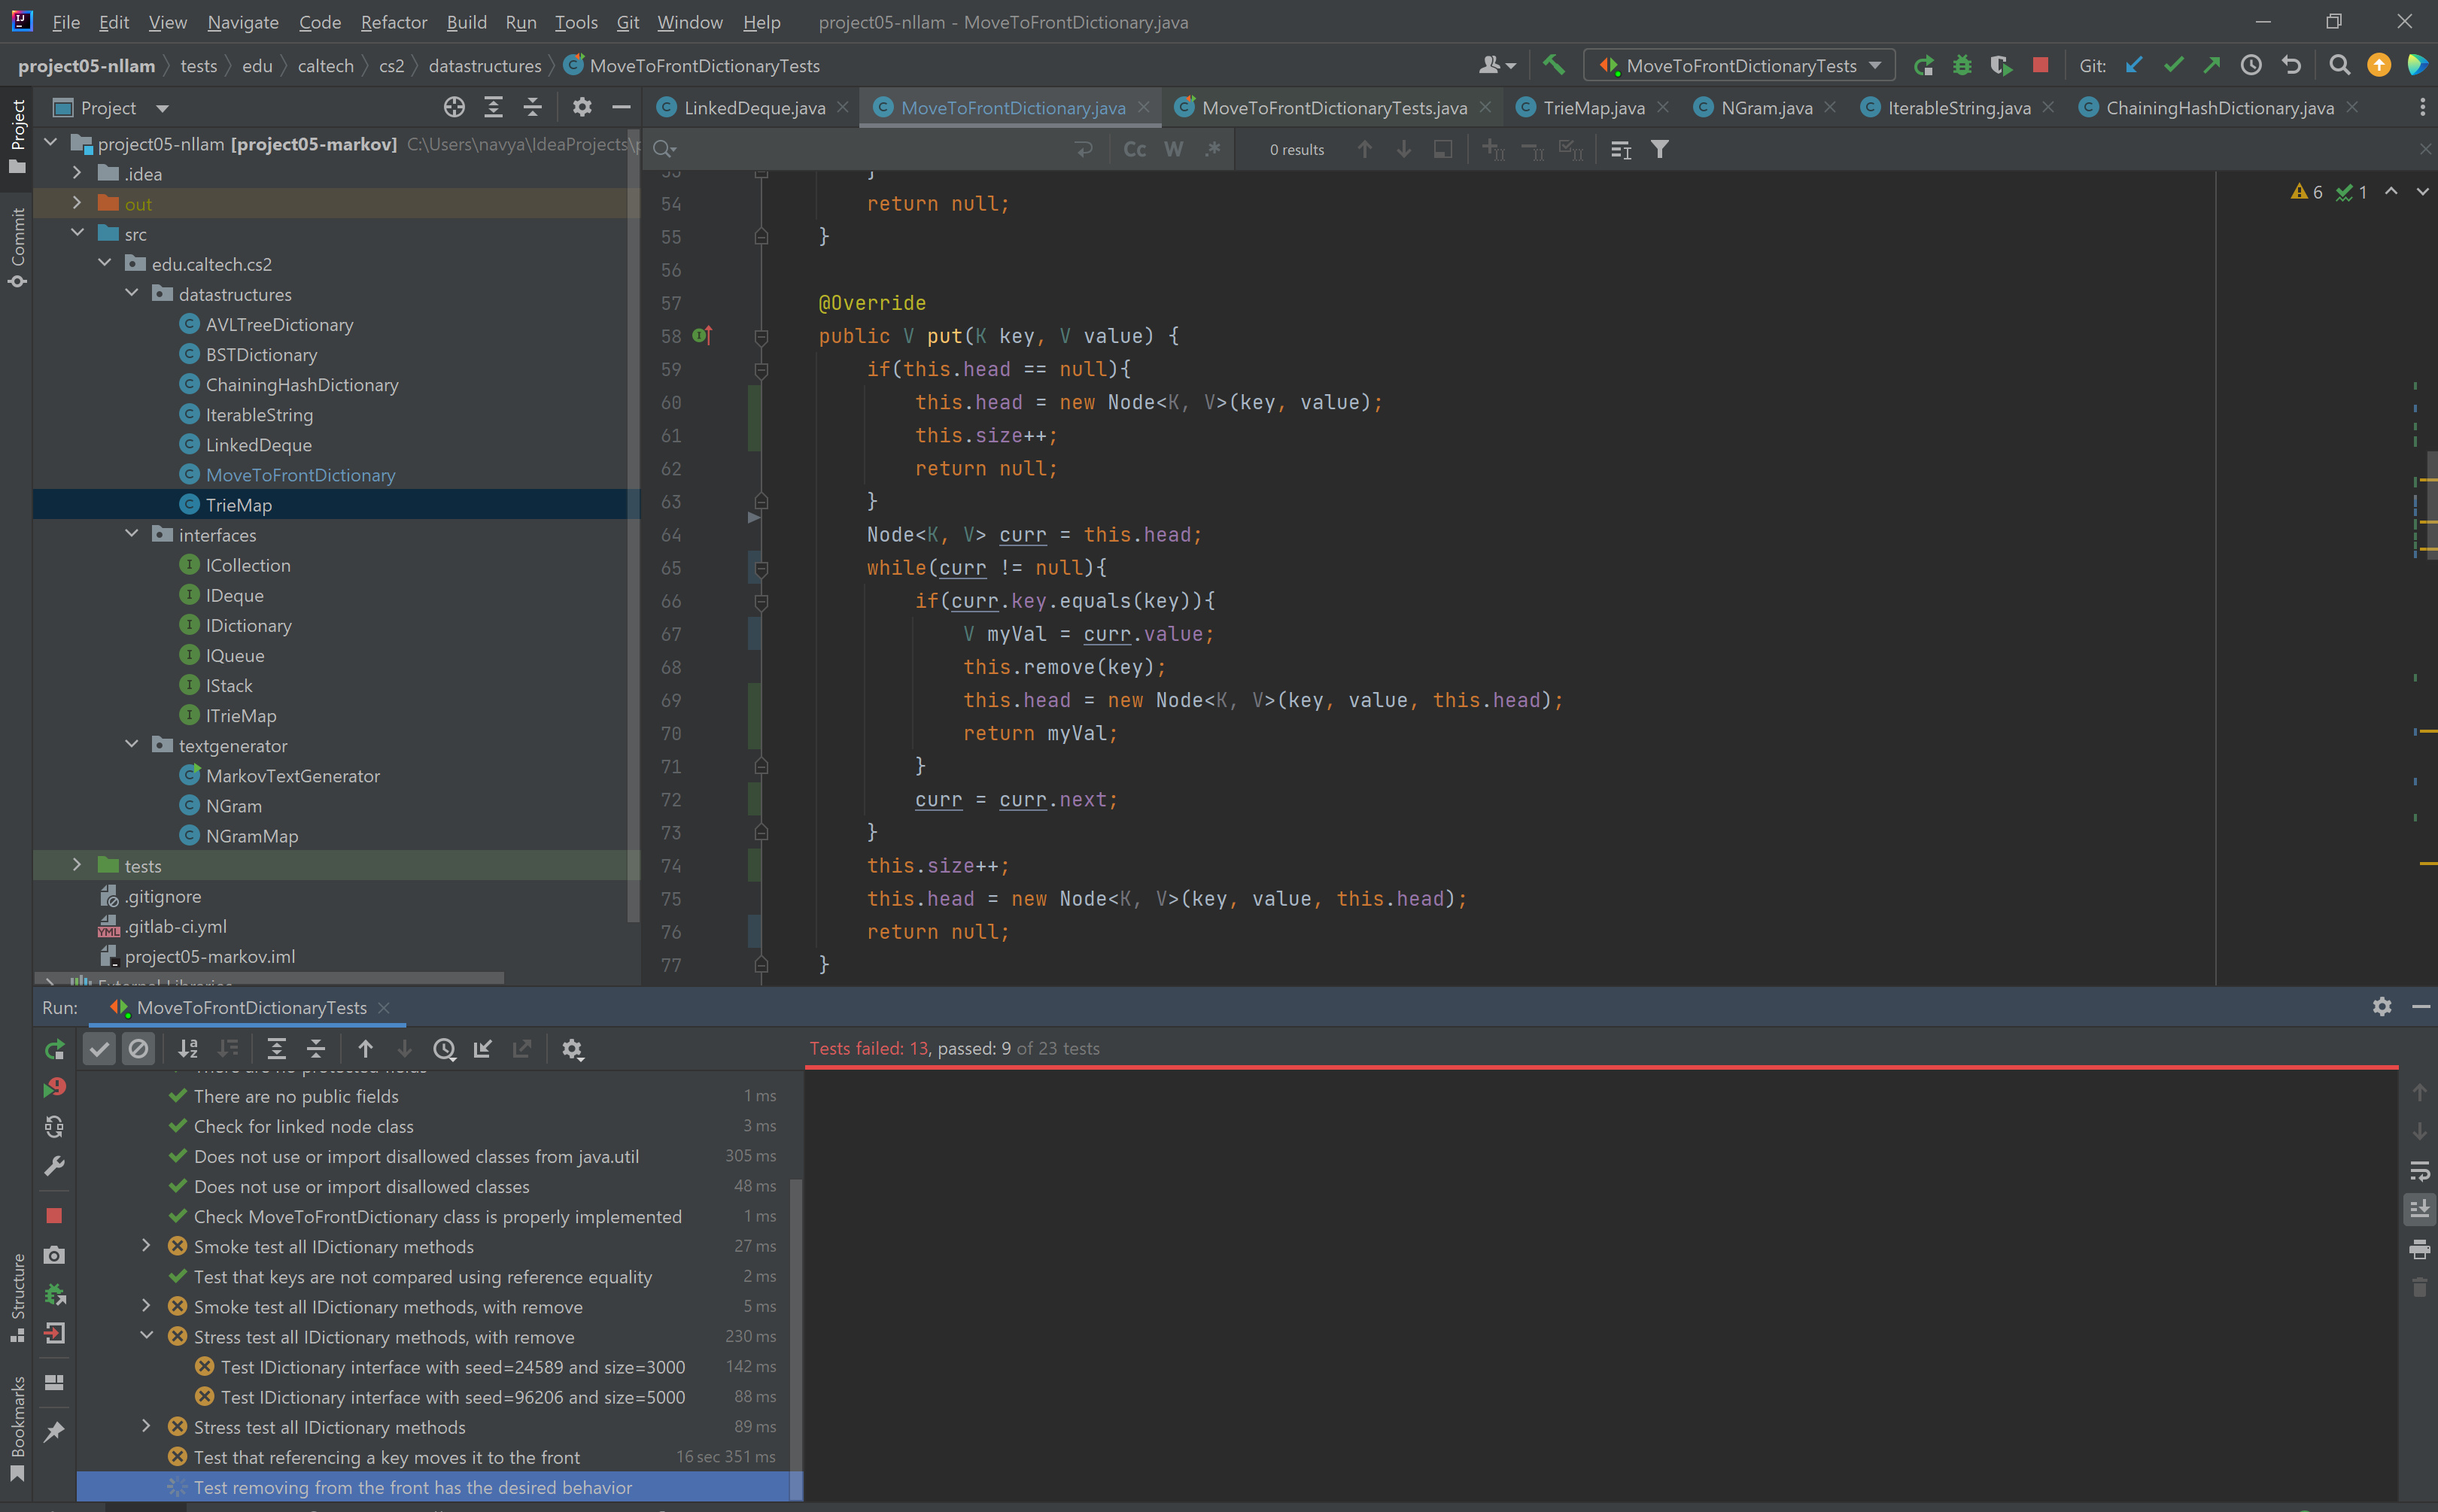Expand the tests folder in project tree
Screen dimensions: 2438x1512
click(x=77, y=865)
